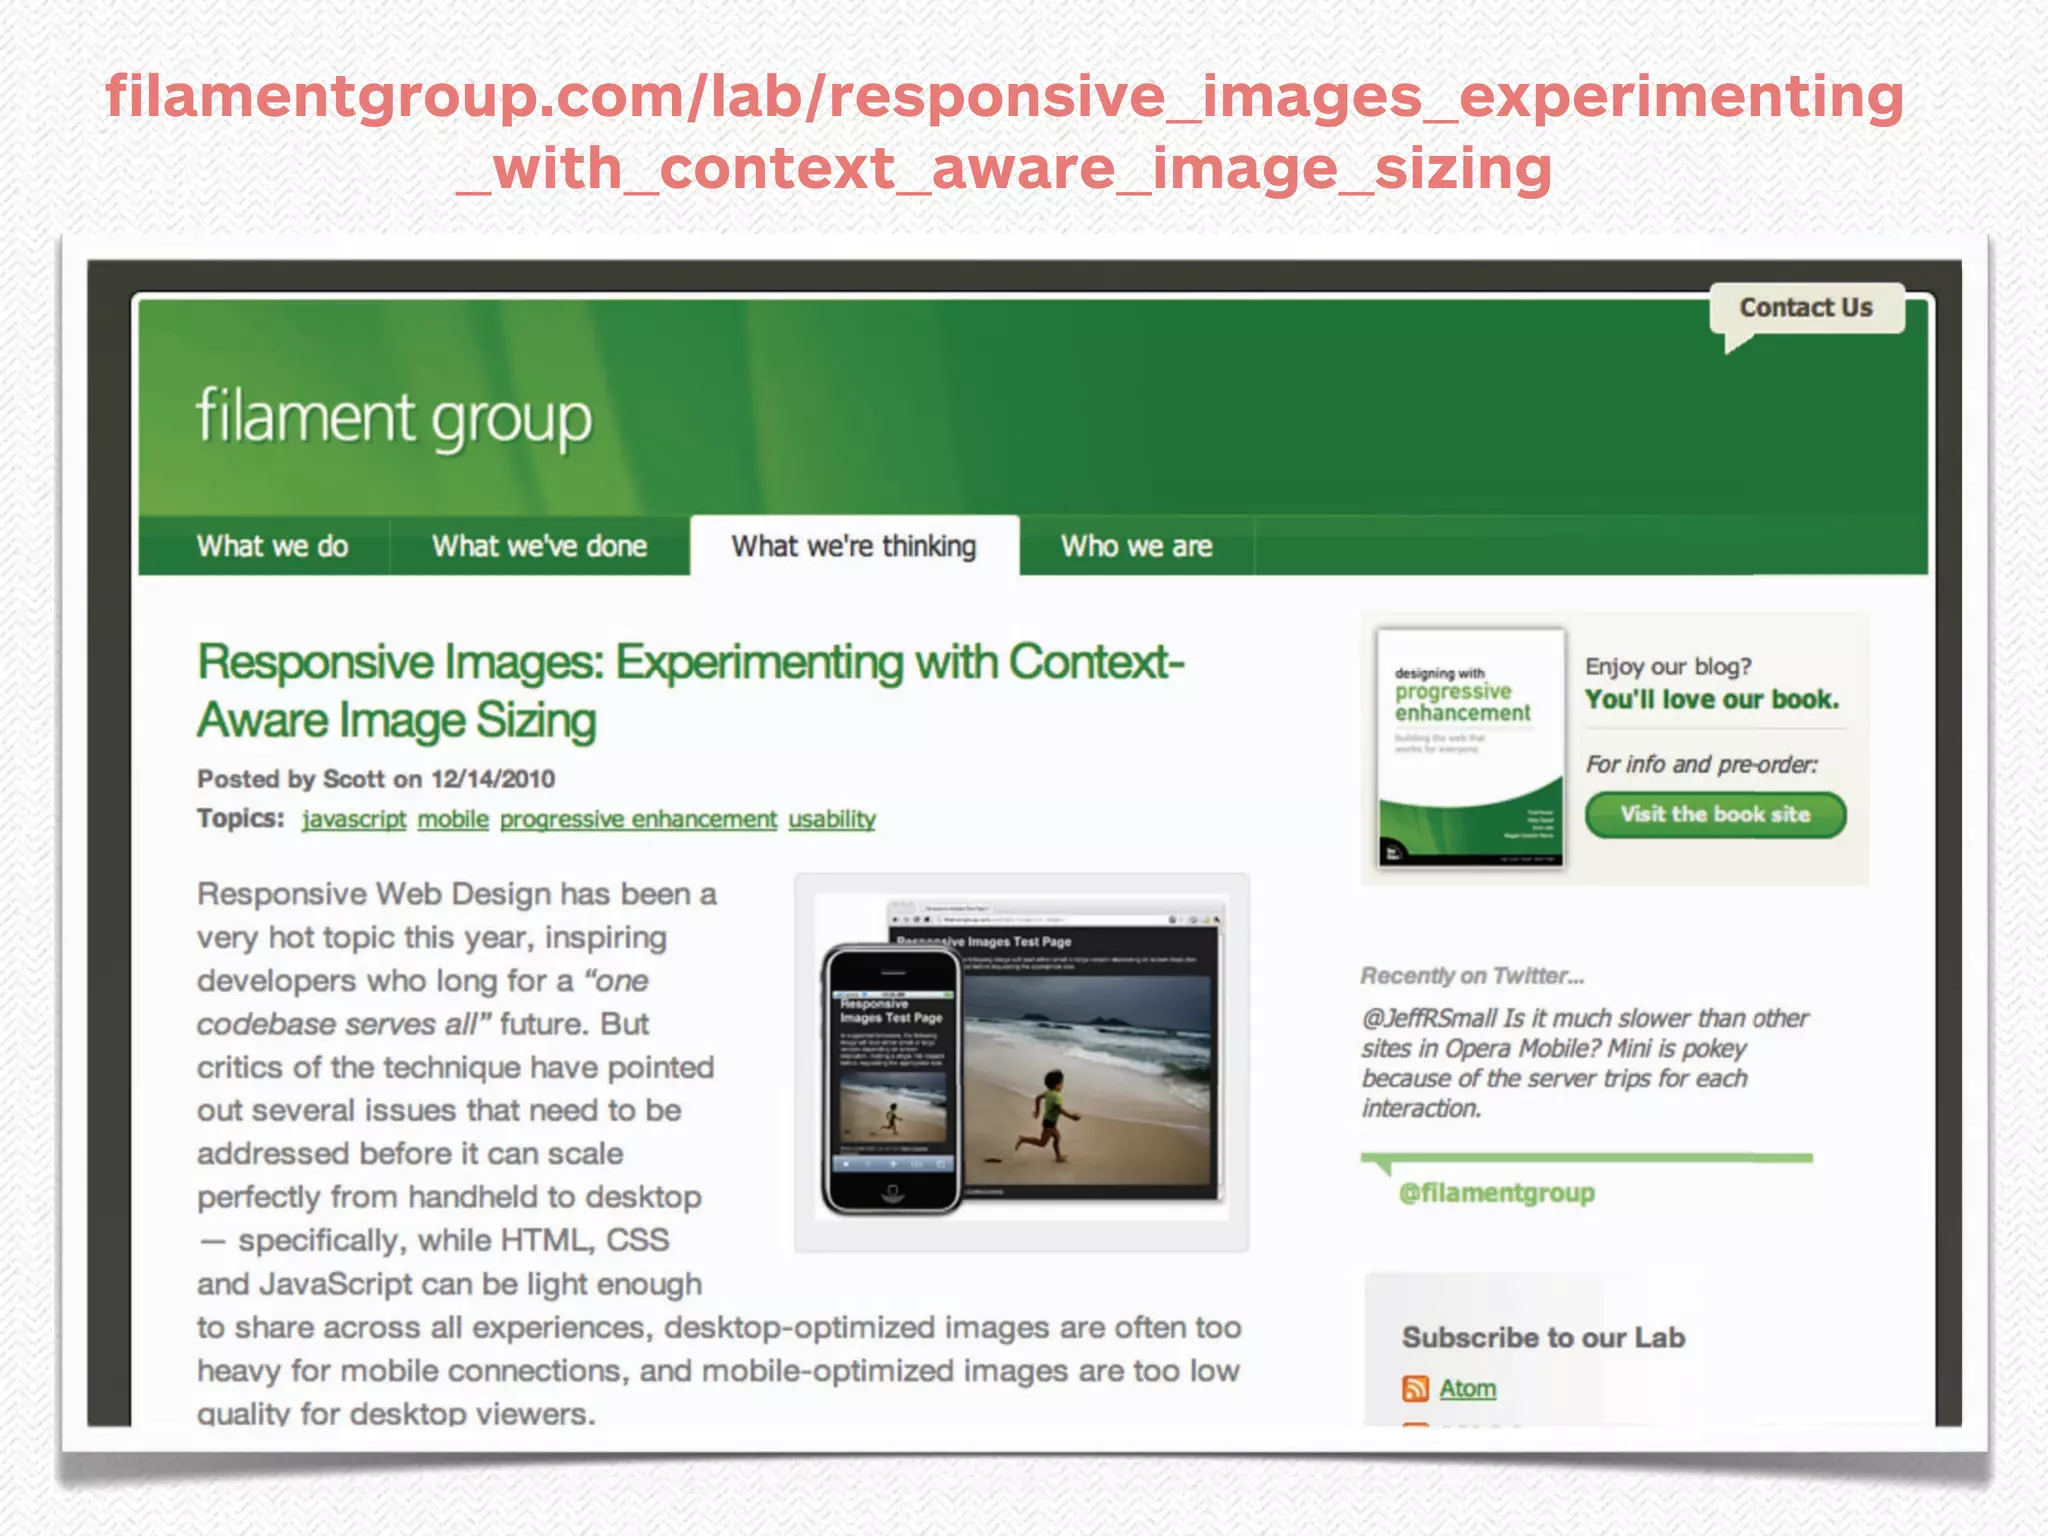Click the Contact Us speech bubble

coord(1806,309)
